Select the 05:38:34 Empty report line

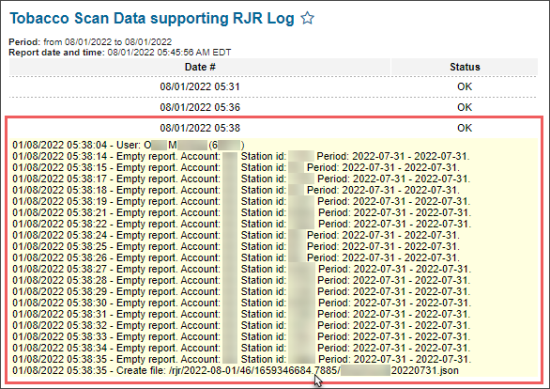241,348
